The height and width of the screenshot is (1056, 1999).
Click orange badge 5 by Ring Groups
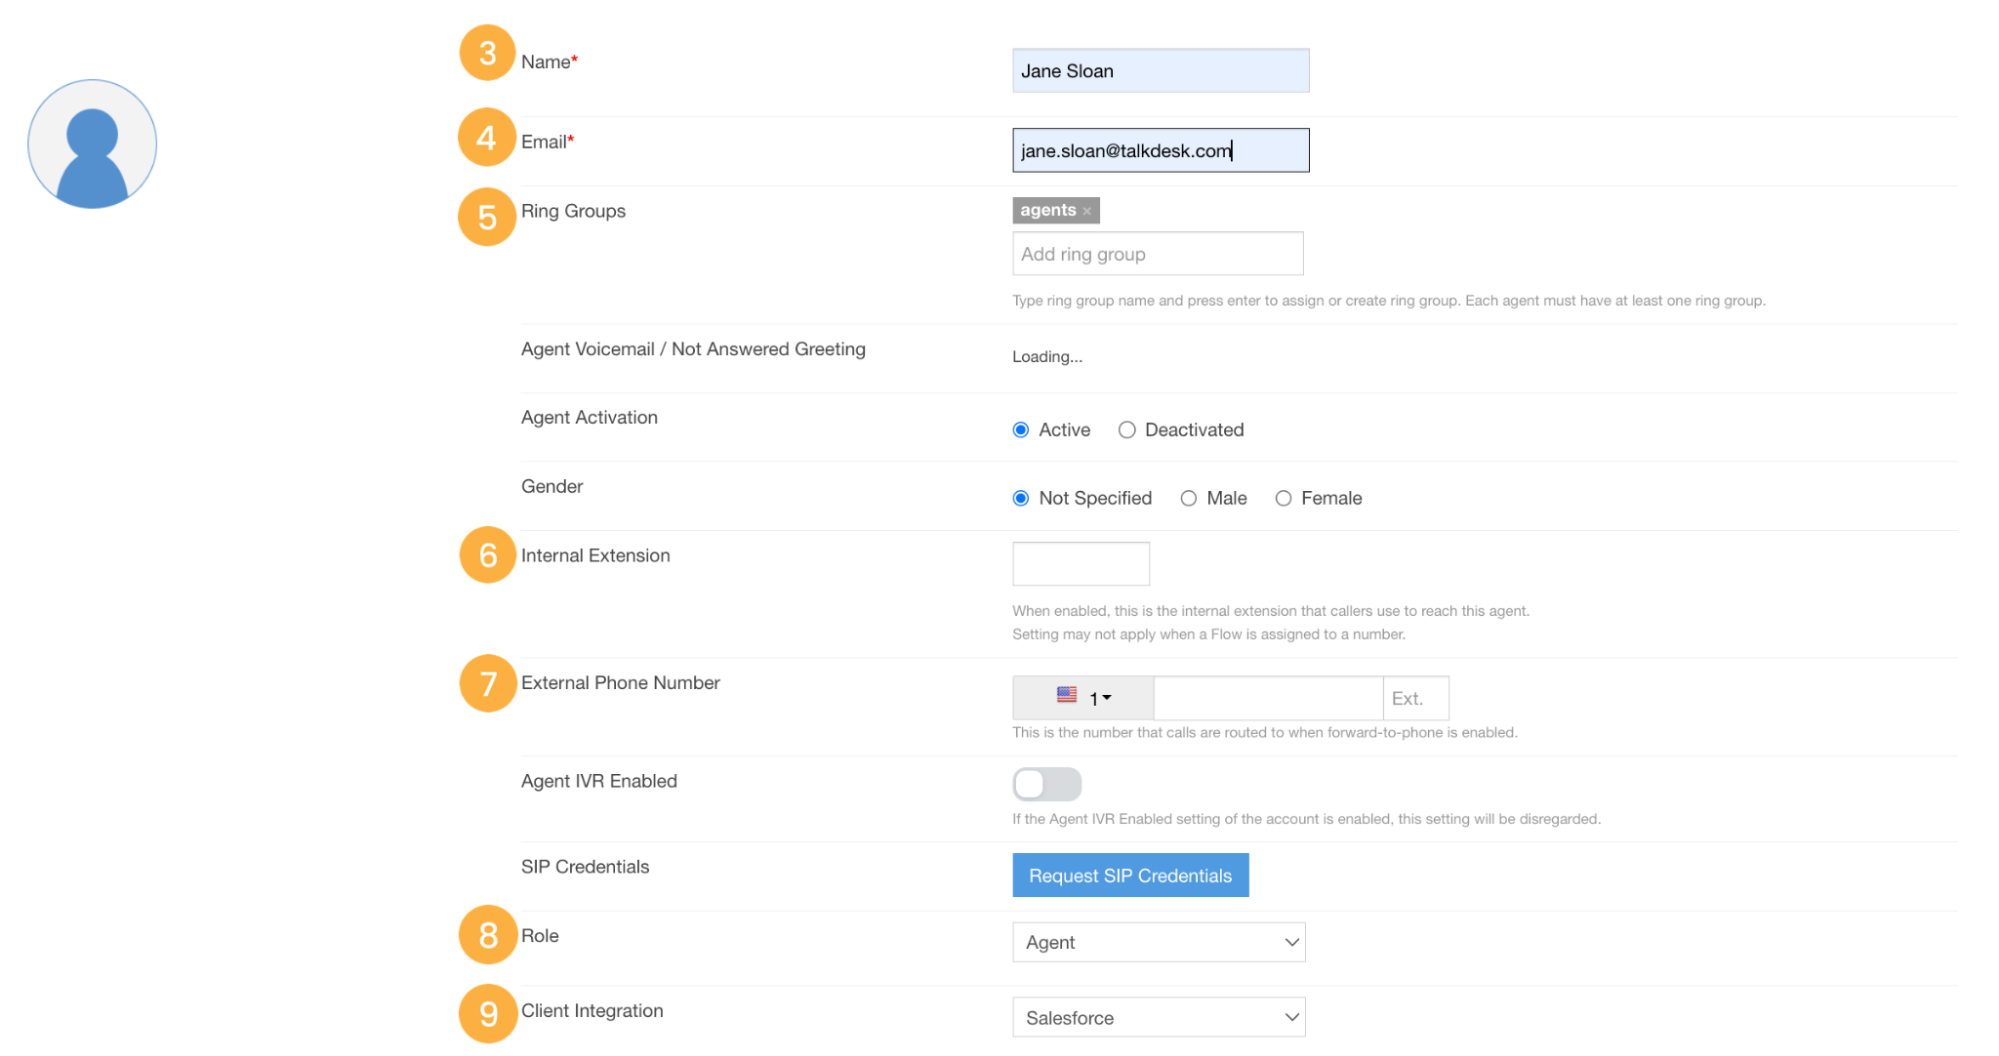tap(486, 216)
